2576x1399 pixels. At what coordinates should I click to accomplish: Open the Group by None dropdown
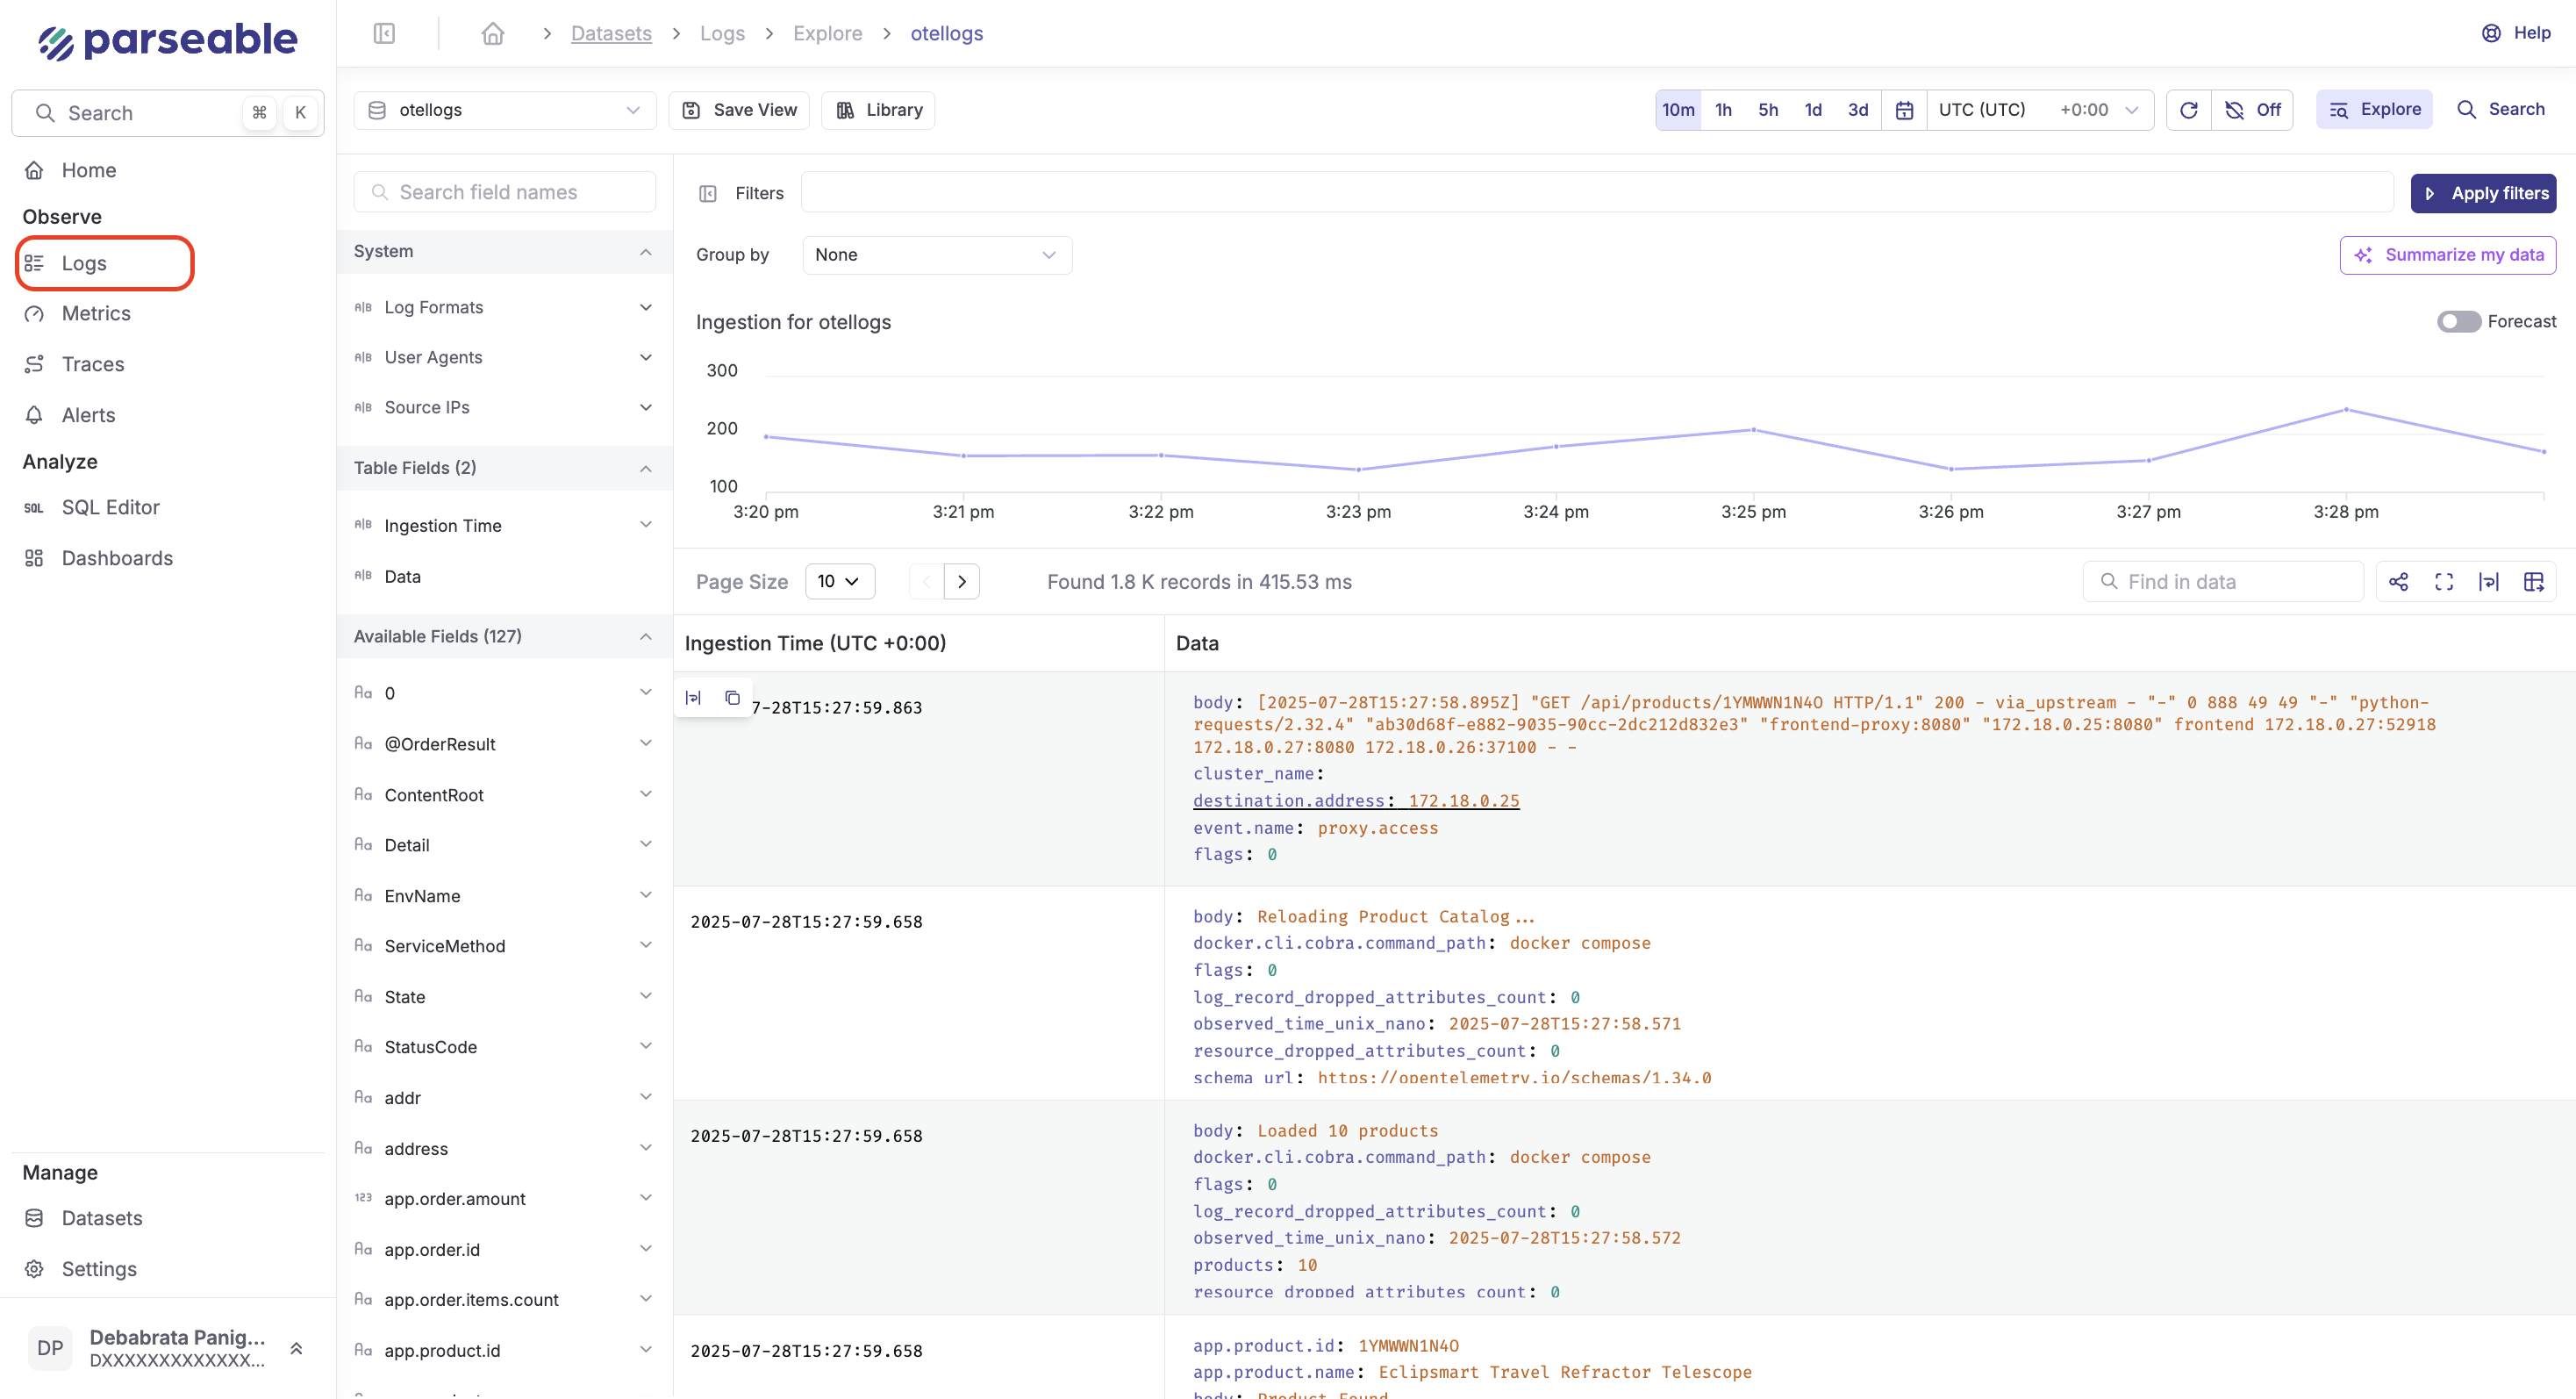[x=936, y=254]
